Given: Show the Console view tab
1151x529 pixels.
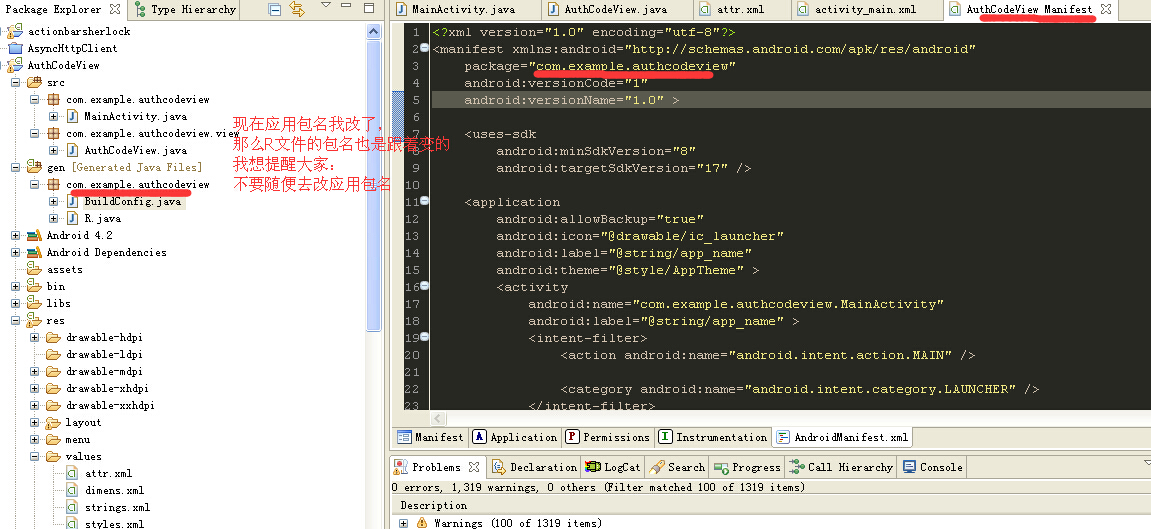Looking at the screenshot, I should (932, 467).
